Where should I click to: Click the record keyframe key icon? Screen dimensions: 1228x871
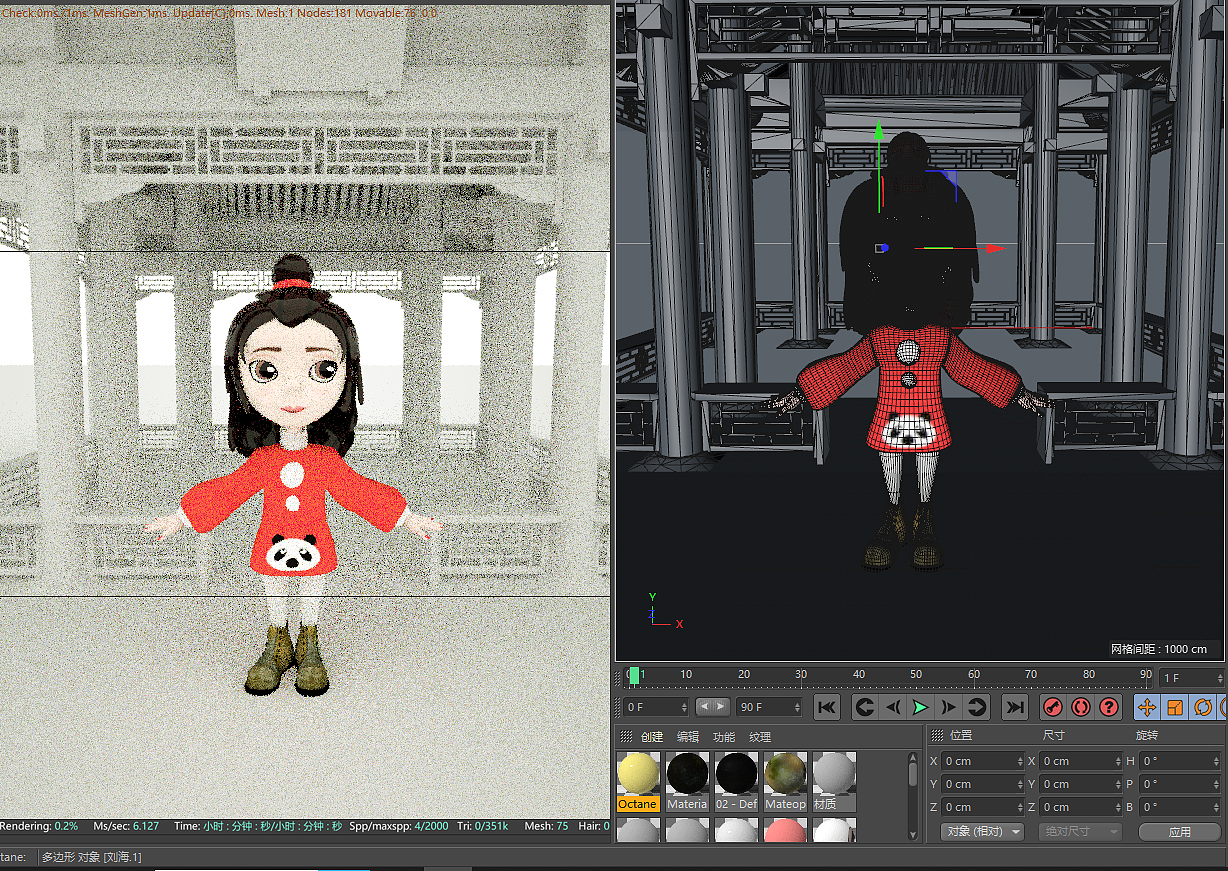pos(1053,707)
